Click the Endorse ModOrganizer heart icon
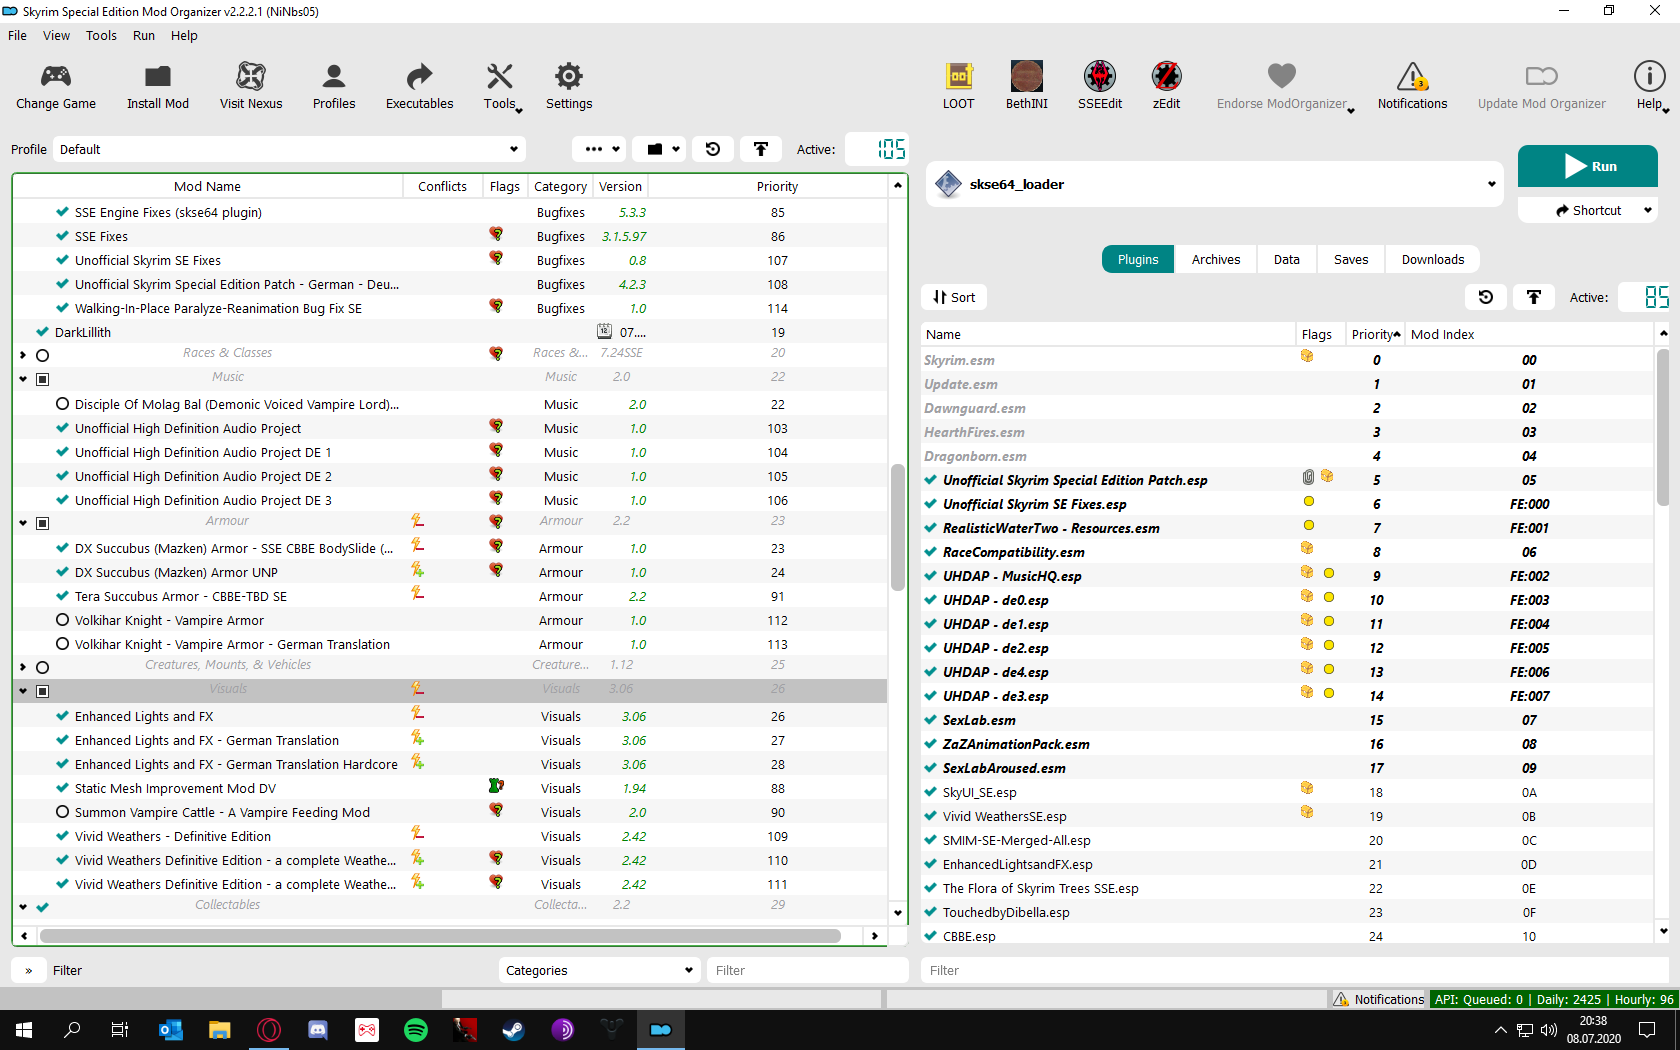The image size is (1680, 1050). click(x=1282, y=76)
